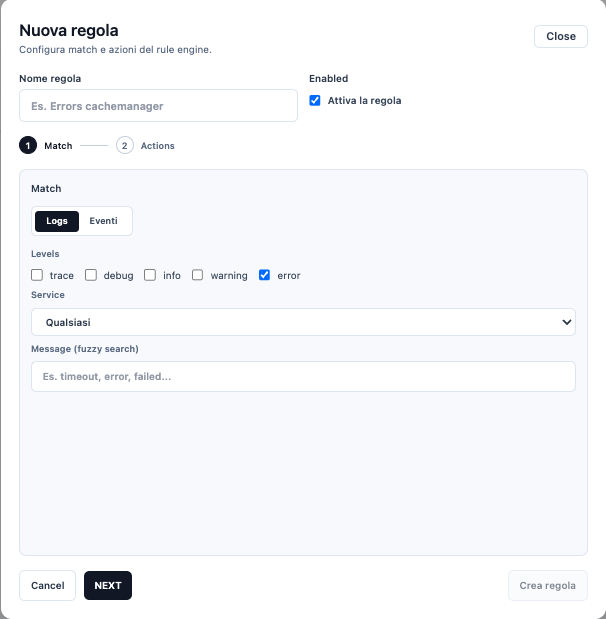This screenshot has height=619, width=606.
Task: Check the info level checkbox
Action: [x=150, y=275]
